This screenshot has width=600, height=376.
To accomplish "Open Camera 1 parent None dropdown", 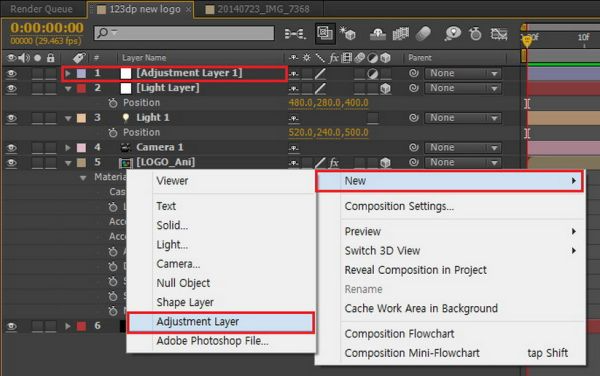I will (463, 147).
